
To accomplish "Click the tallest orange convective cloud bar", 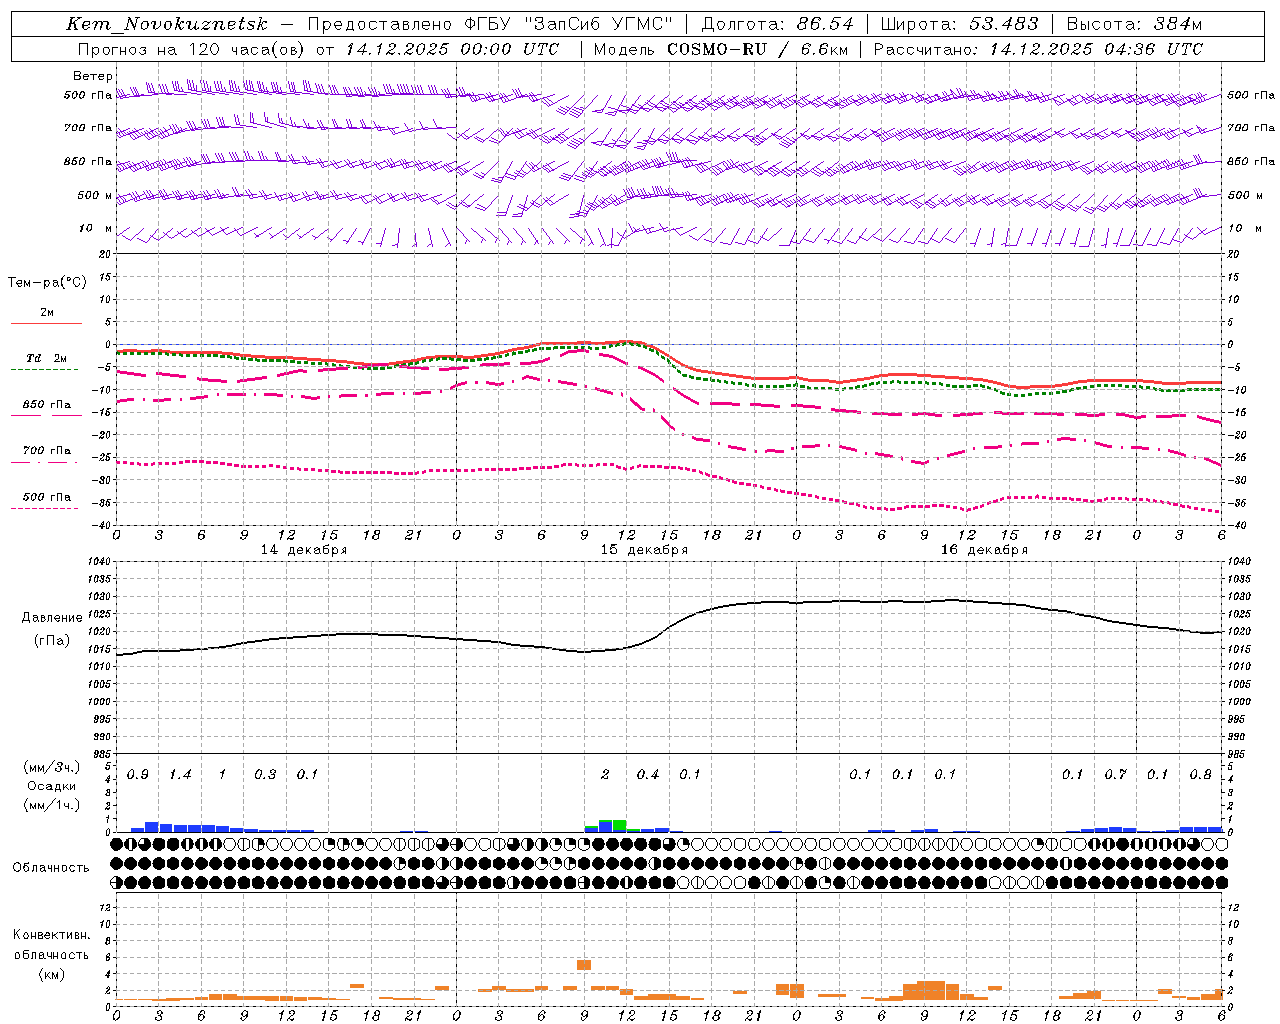I will point(584,965).
